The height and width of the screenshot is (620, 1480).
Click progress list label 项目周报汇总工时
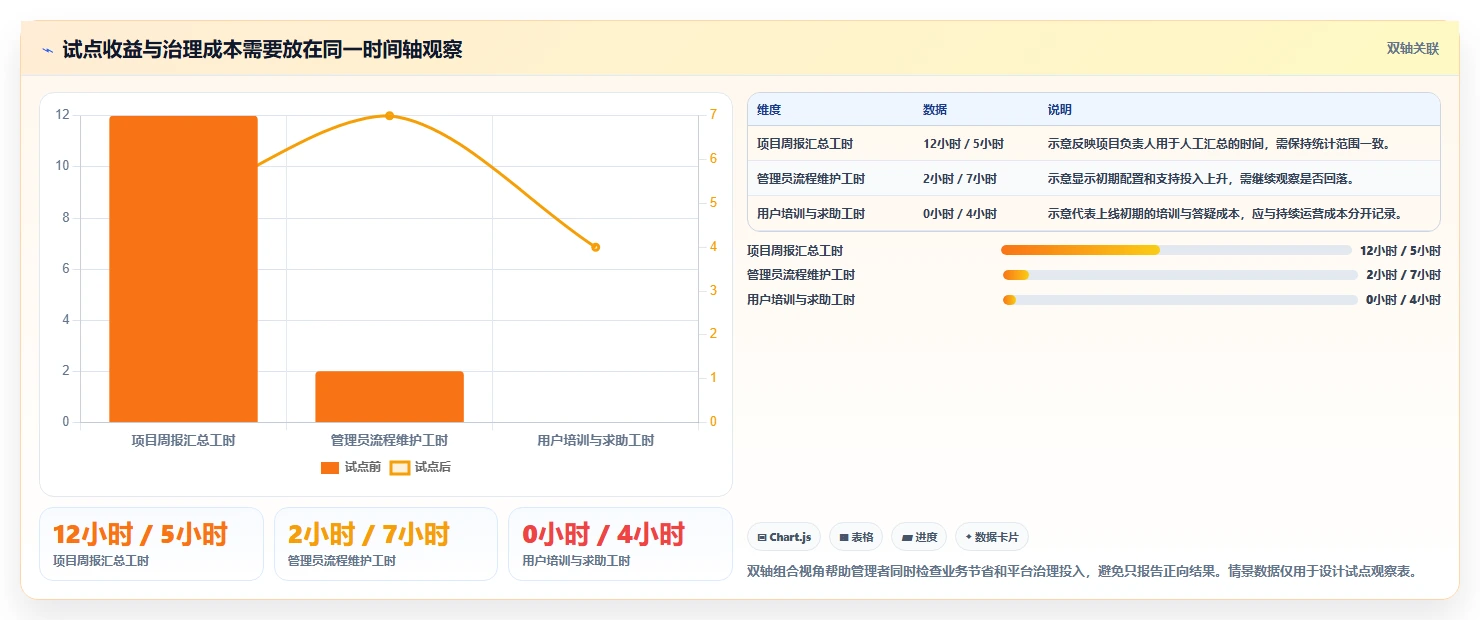(x=795, y=250)
